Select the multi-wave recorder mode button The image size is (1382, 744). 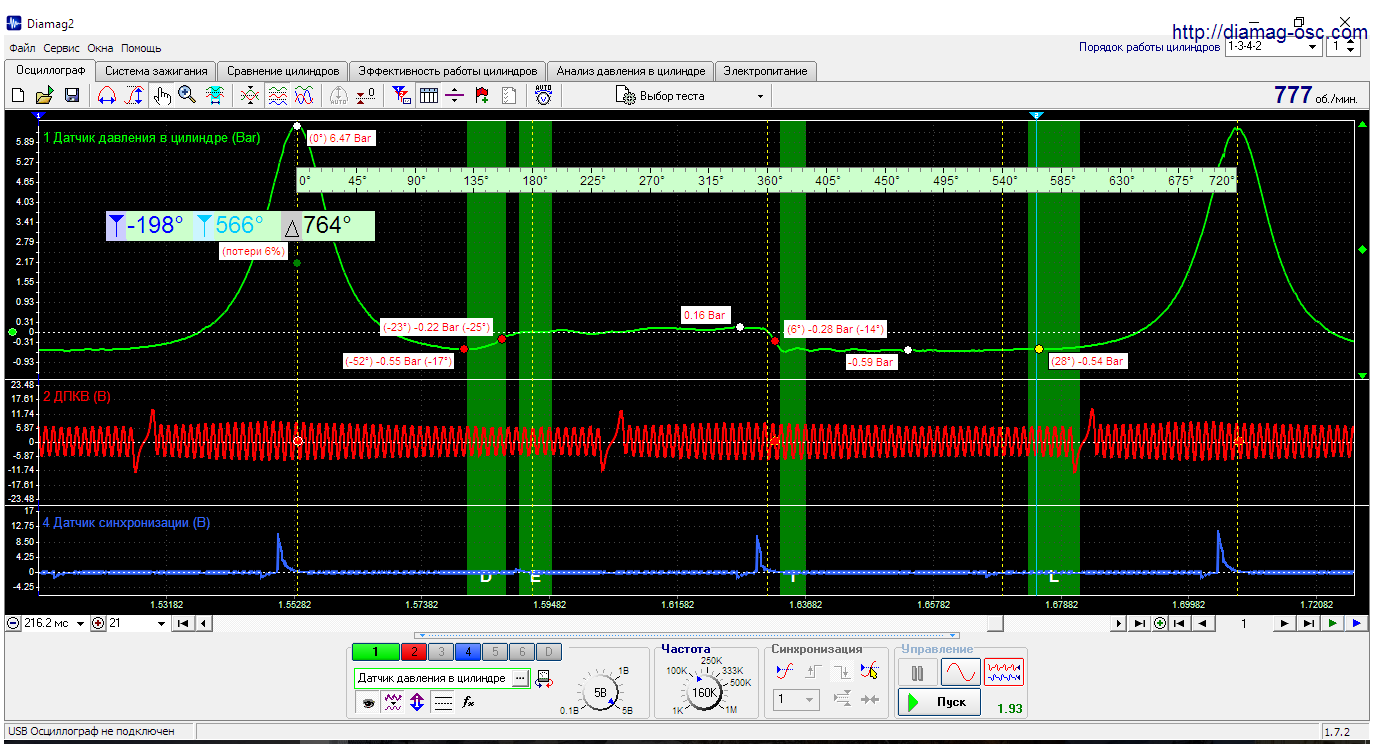1004,672
